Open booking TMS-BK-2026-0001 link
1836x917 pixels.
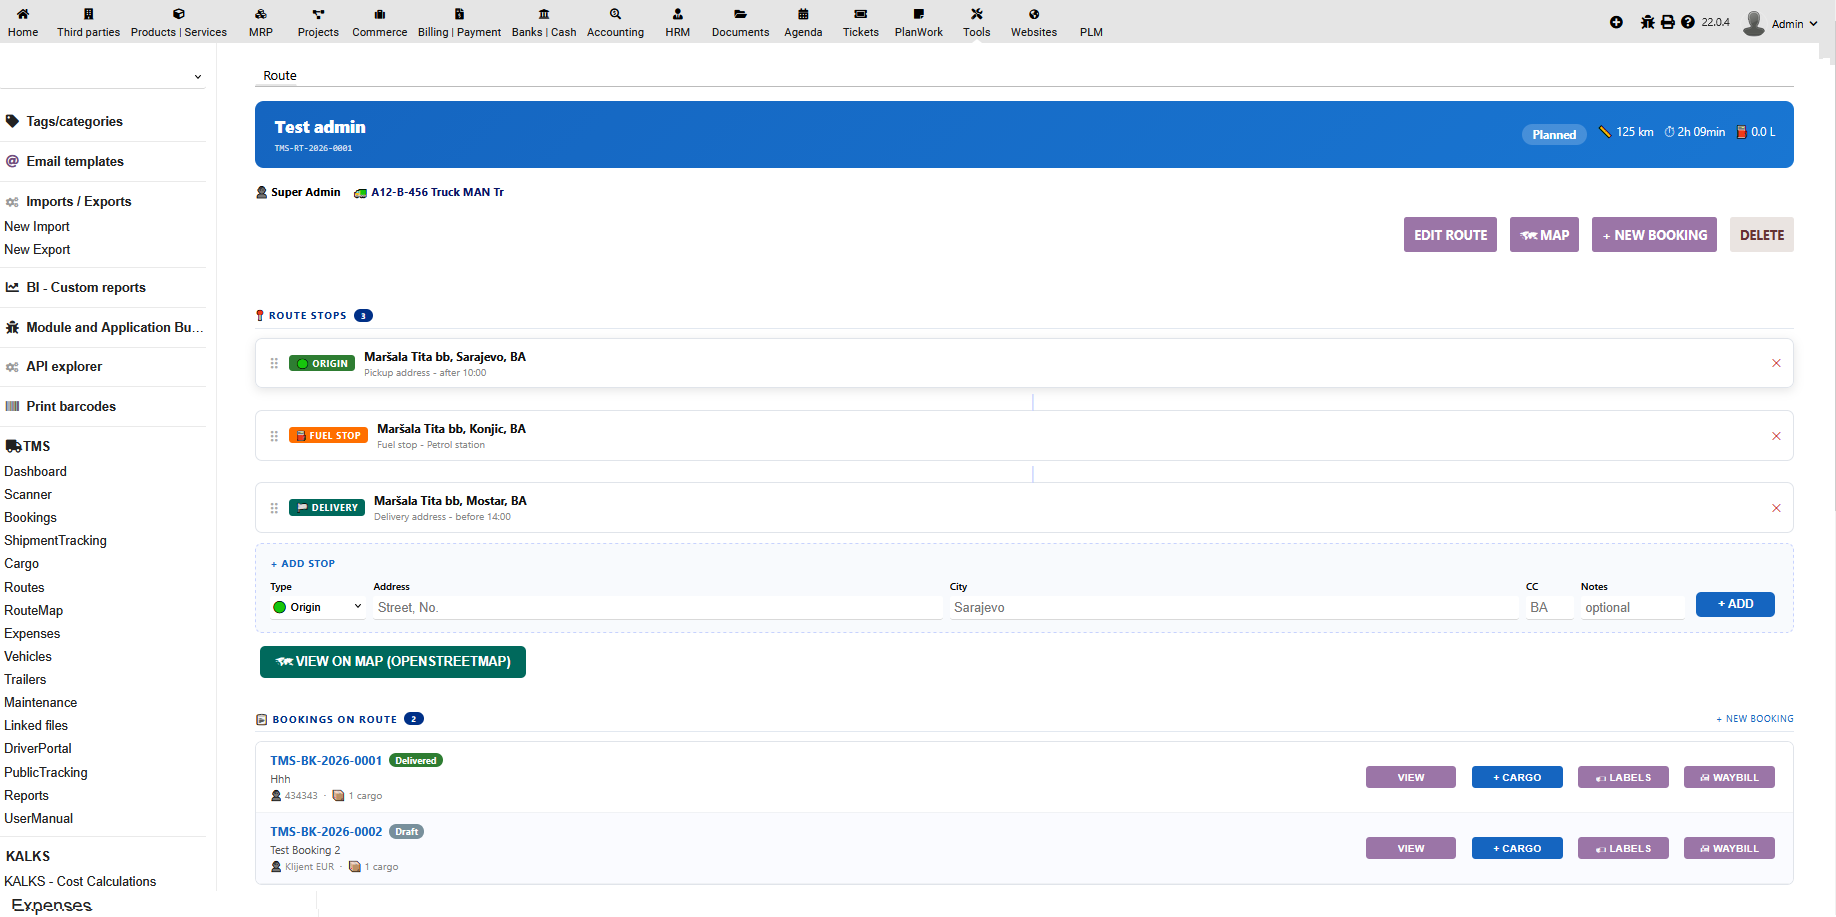coord(326,760)
